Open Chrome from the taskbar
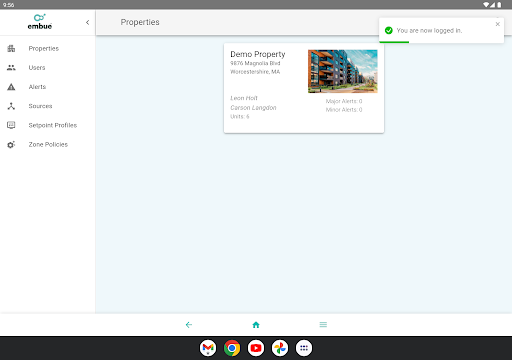This screenshot has height=360, width=512. coord(232,348)
